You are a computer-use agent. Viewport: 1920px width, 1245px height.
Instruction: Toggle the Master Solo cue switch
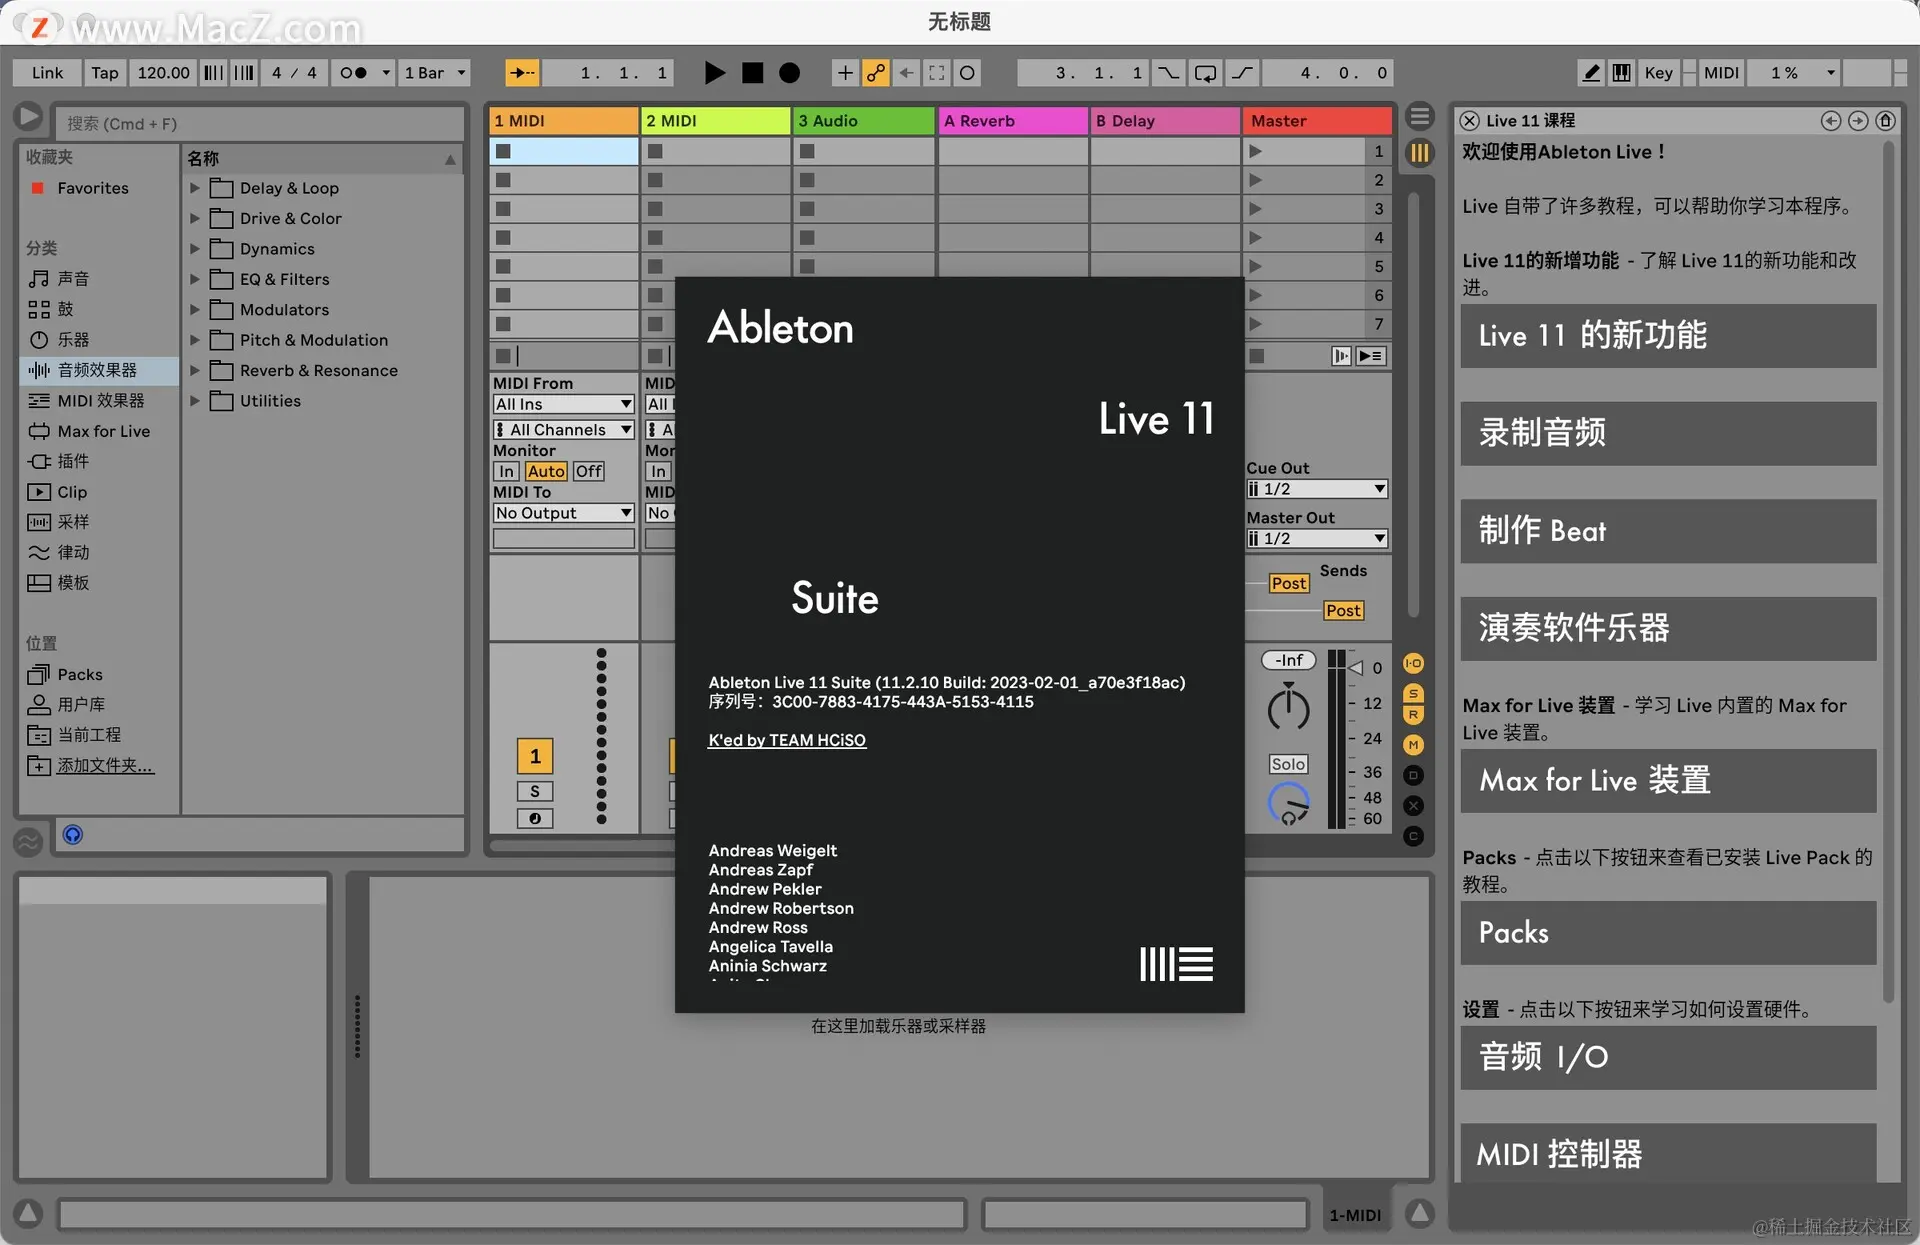(1288, 764)
